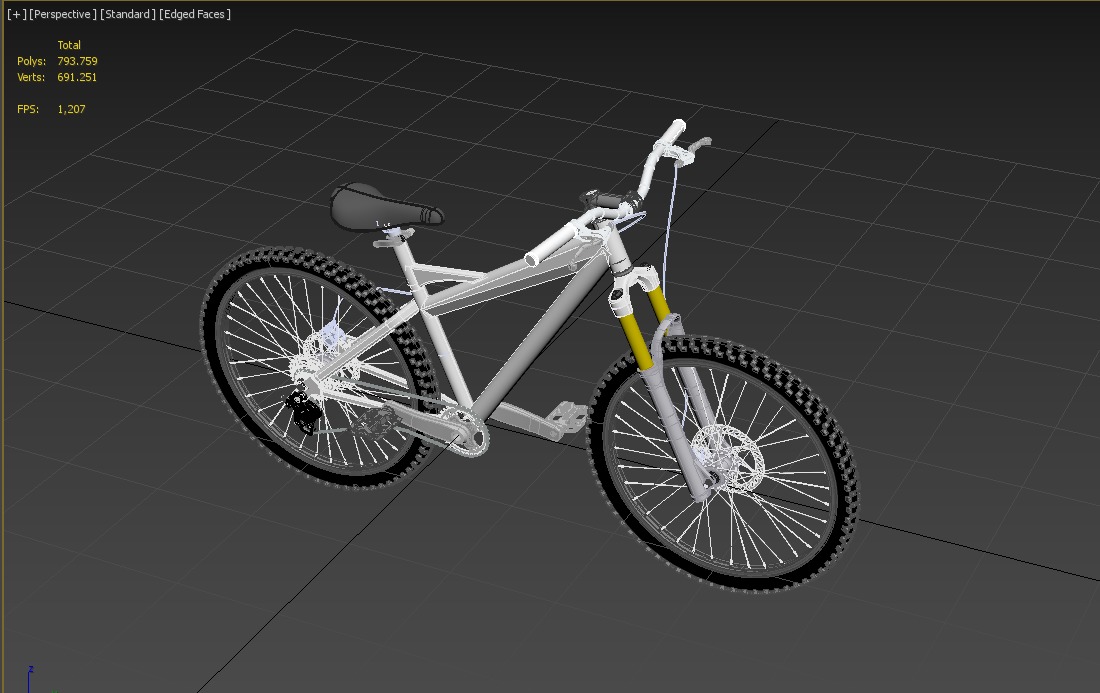1100x693 pixels.
Task: Open the Standard shading label menu
Action: pos(128,14)
